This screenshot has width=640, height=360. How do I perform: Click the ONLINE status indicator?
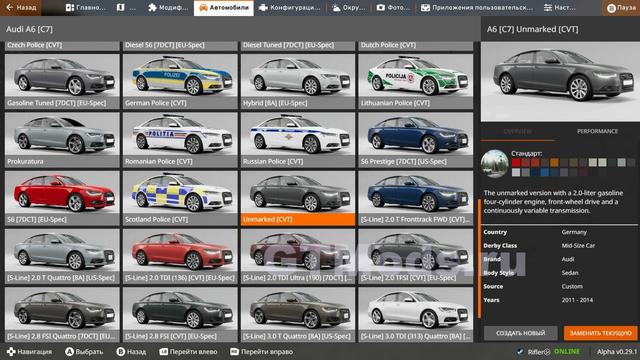click(x=566, y=351)
